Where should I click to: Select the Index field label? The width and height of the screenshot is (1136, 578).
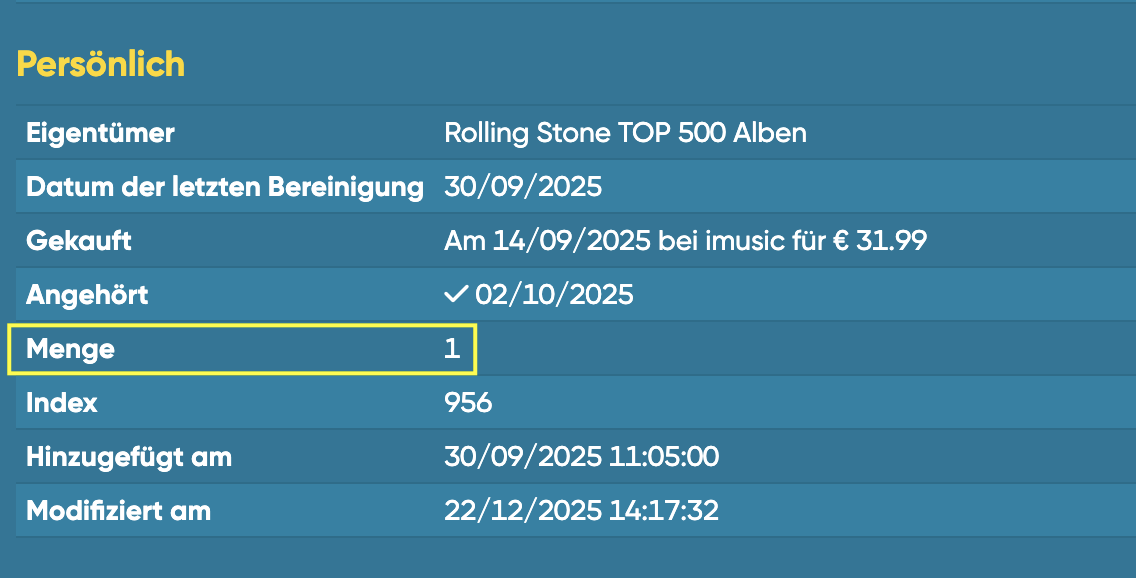[62, 403]
